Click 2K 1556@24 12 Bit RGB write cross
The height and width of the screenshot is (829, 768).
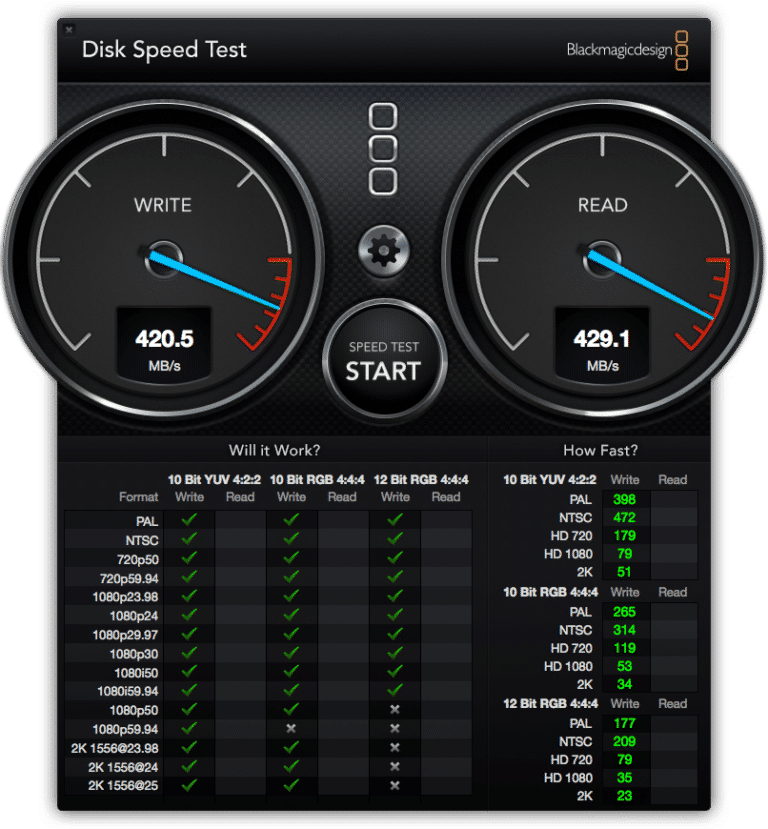395,767
